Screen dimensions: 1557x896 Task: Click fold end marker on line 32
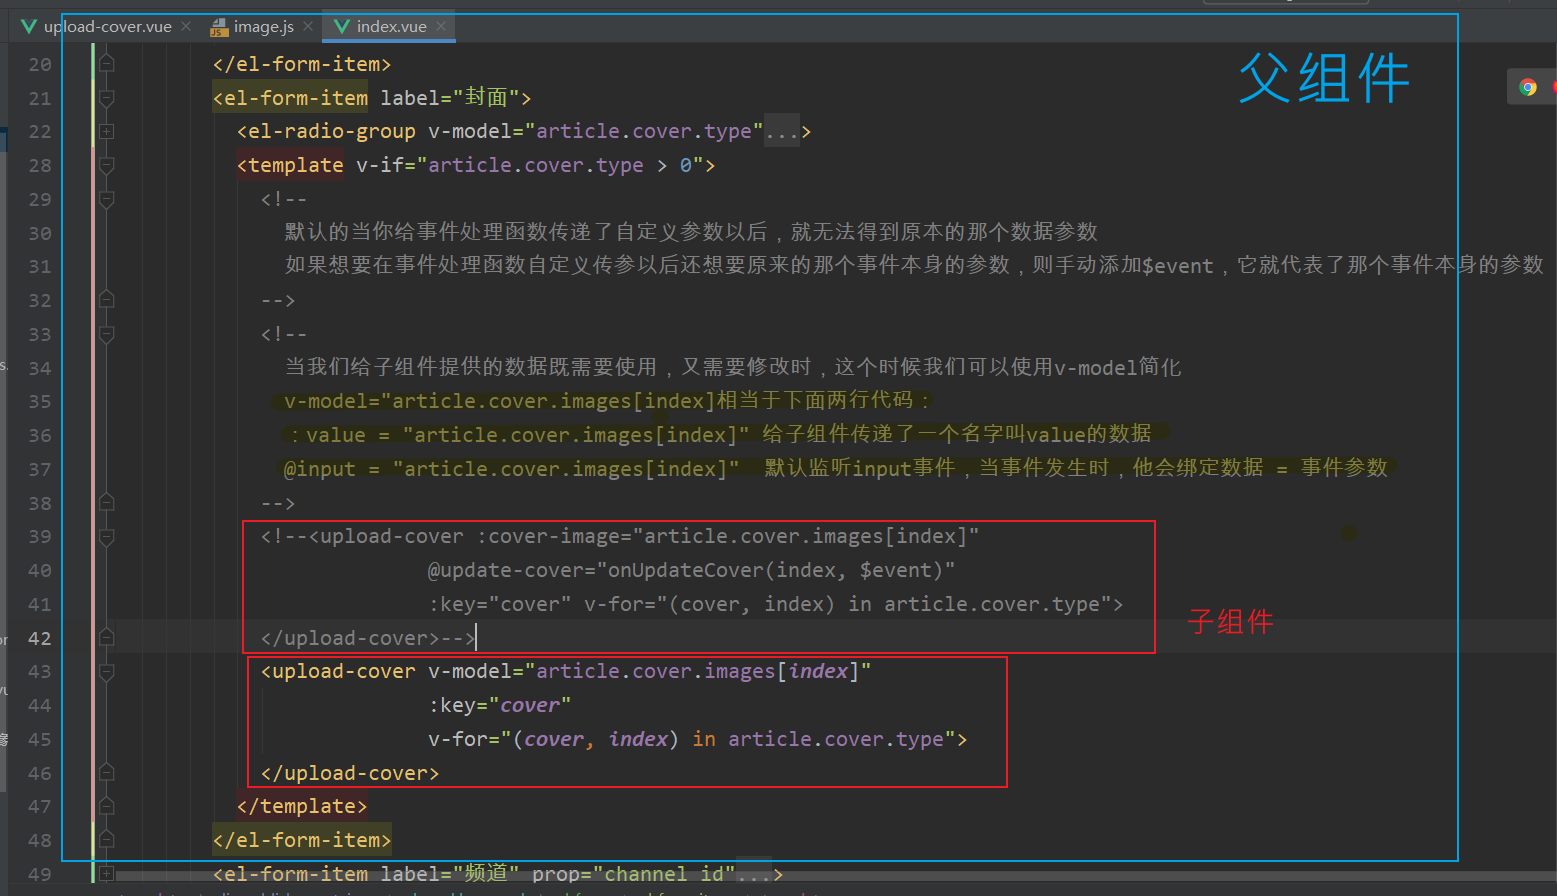click(107, 300)
